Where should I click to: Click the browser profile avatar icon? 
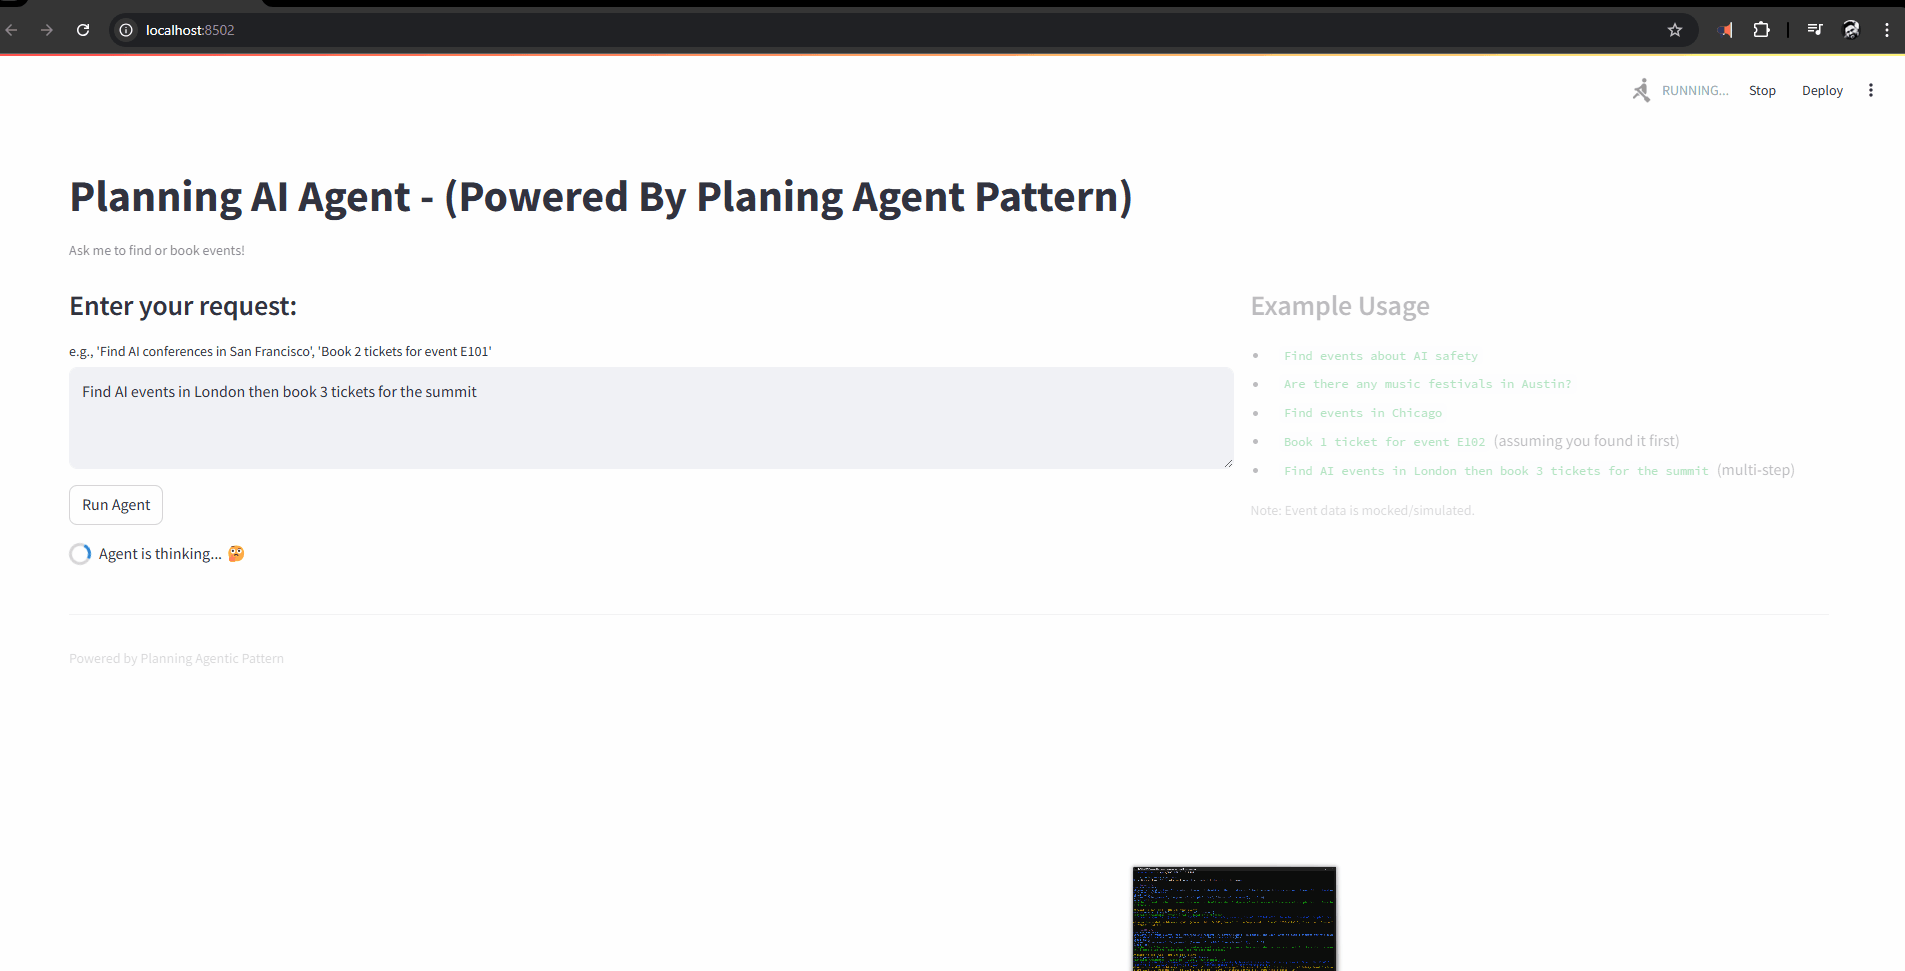1851,30
